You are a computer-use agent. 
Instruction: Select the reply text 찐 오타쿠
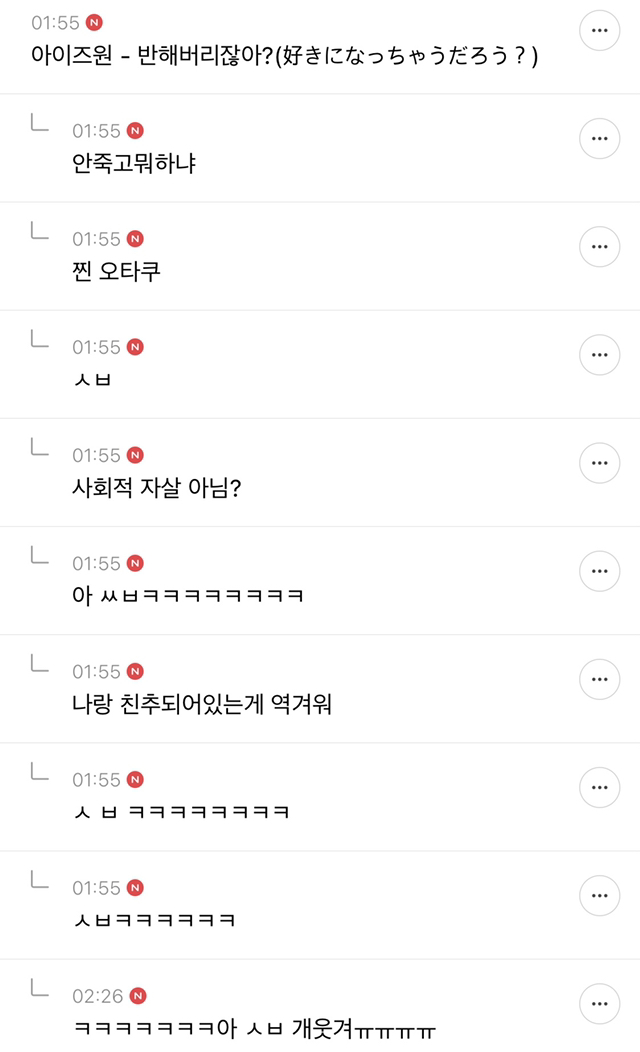point(117,271)
